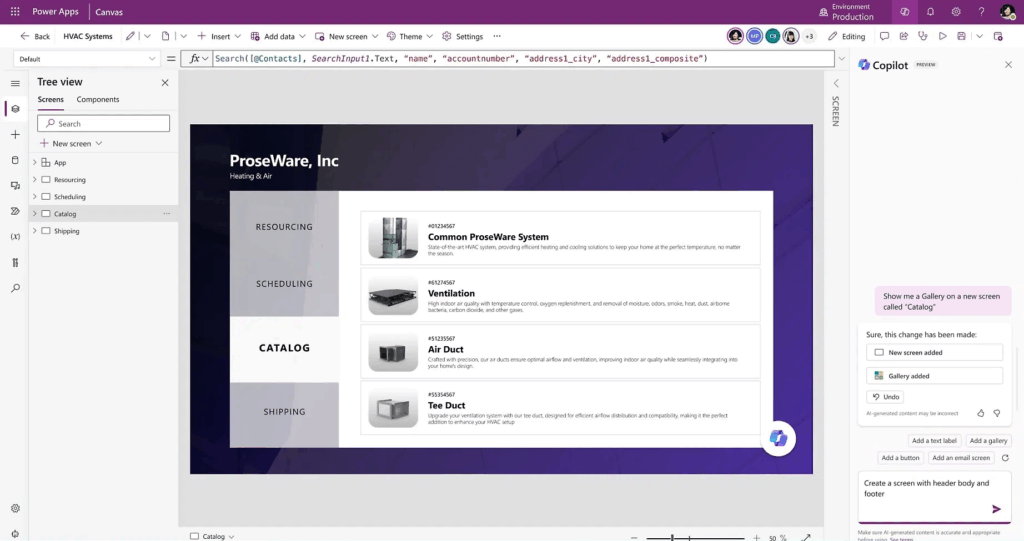1024x541 pixels.
Task: Expand the formula bar chevron
Action: coord(842,59)
